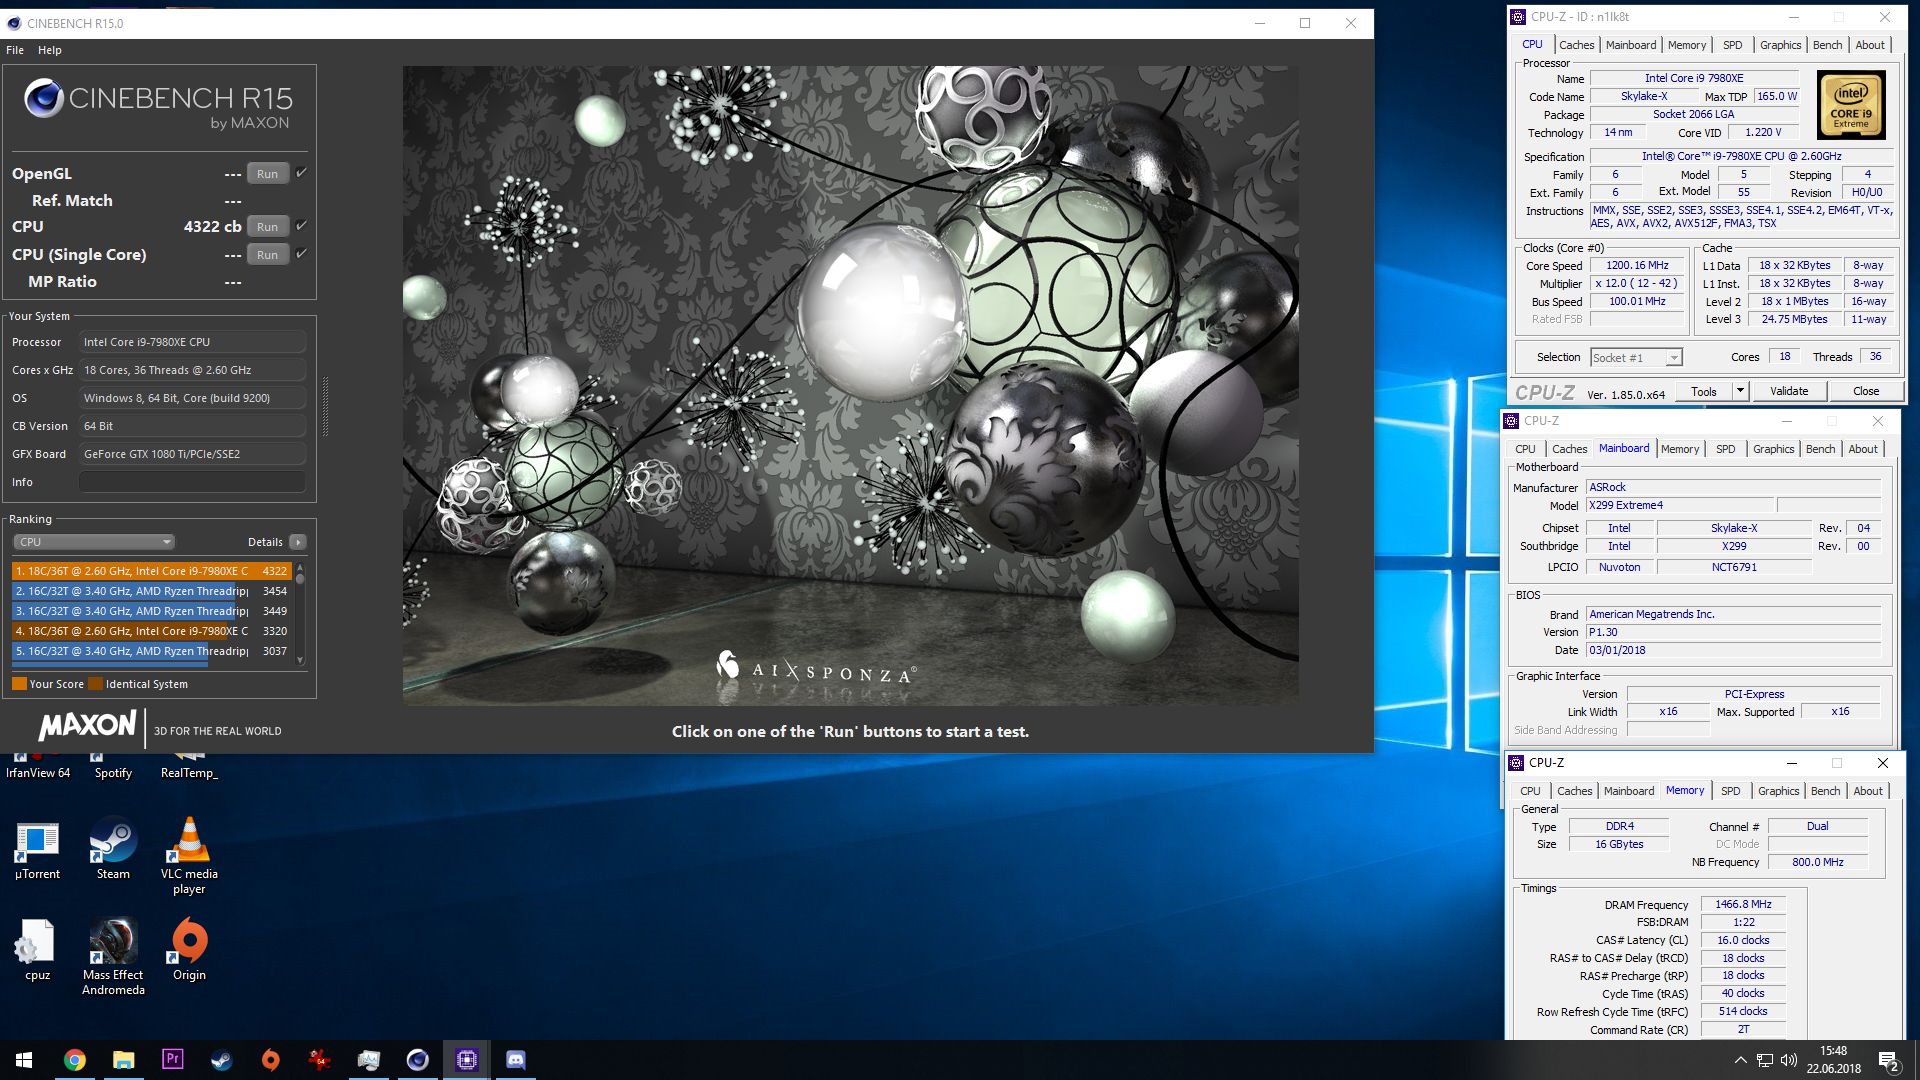The image size is (1920, 1080).
Task: Open Bench tab in top CPU-Z window
Action: [x=1827, y=45]
